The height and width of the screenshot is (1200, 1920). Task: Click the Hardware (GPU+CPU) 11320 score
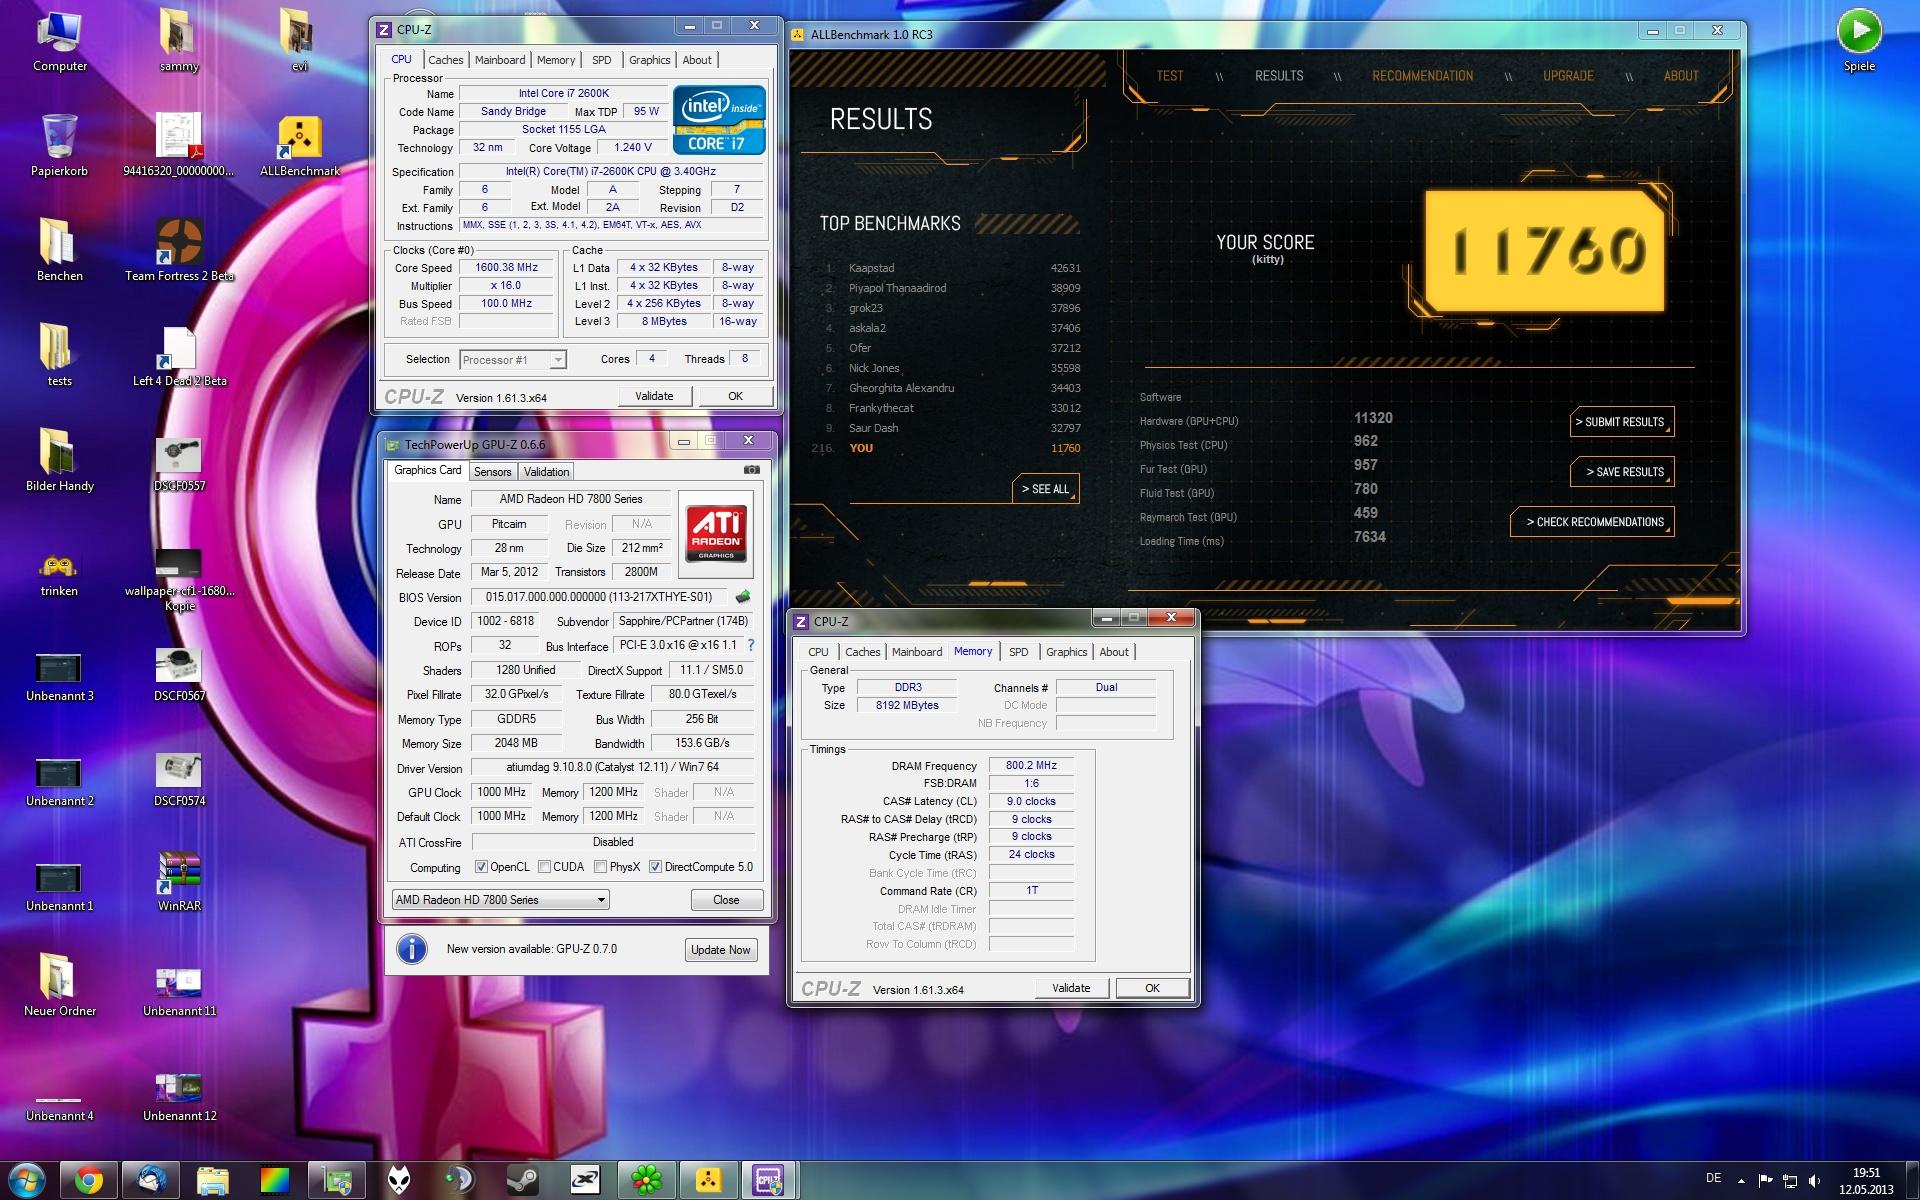(x=1372, y=418)
